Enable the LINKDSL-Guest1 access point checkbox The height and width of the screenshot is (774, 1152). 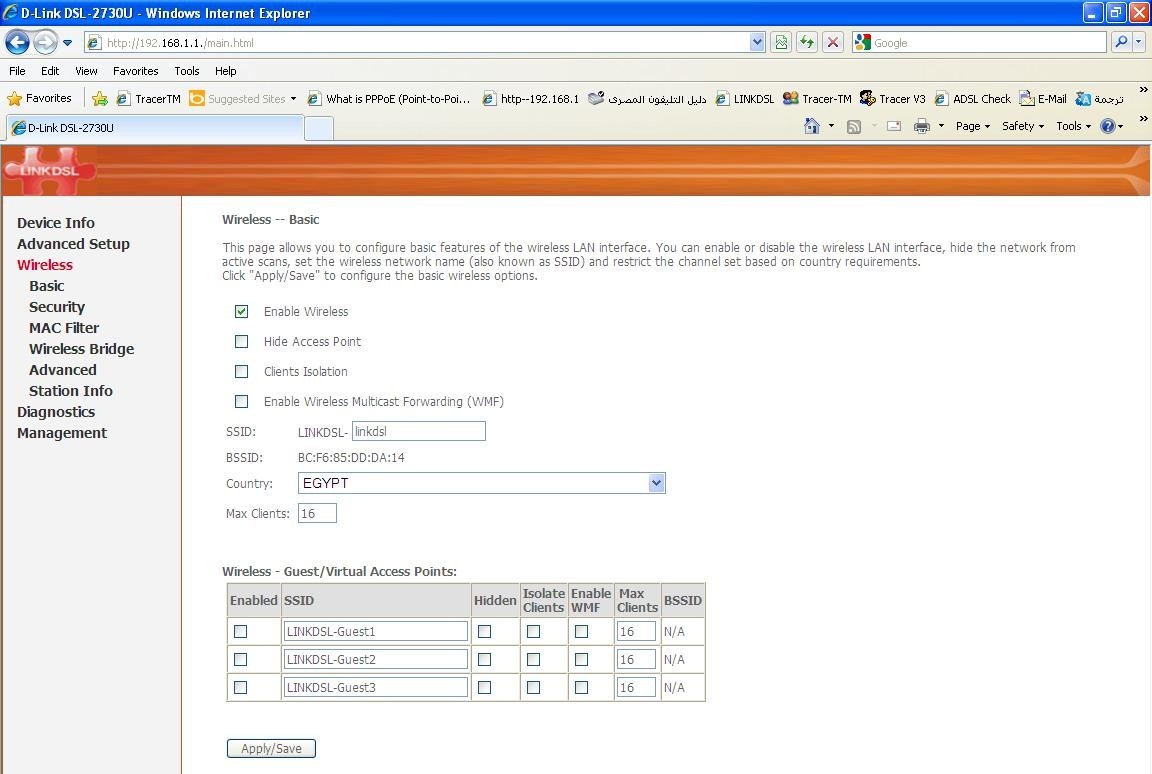coord(240,632)
